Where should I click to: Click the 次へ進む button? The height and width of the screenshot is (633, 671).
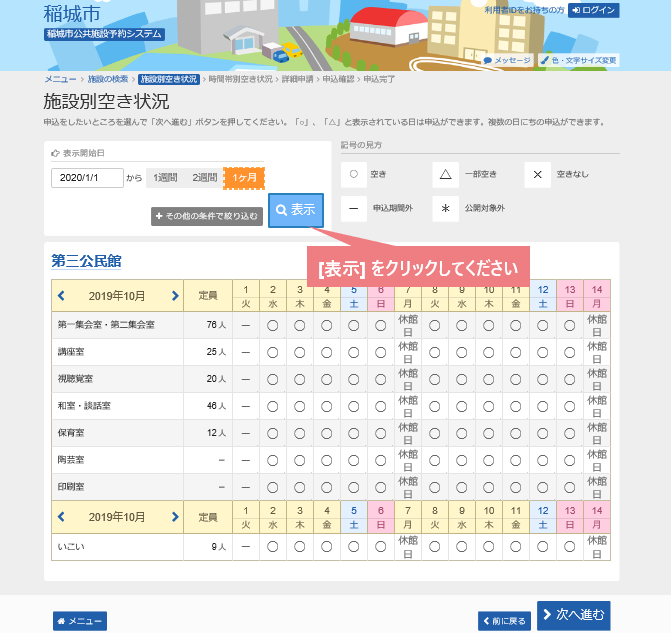573,615
